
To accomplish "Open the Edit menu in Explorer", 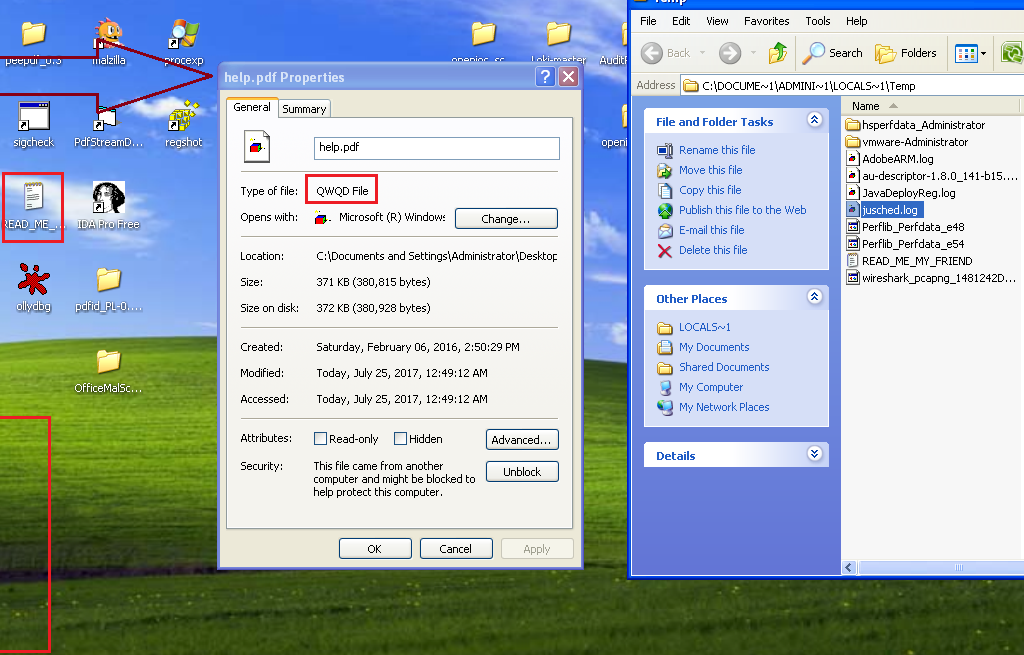I will 680,21.
